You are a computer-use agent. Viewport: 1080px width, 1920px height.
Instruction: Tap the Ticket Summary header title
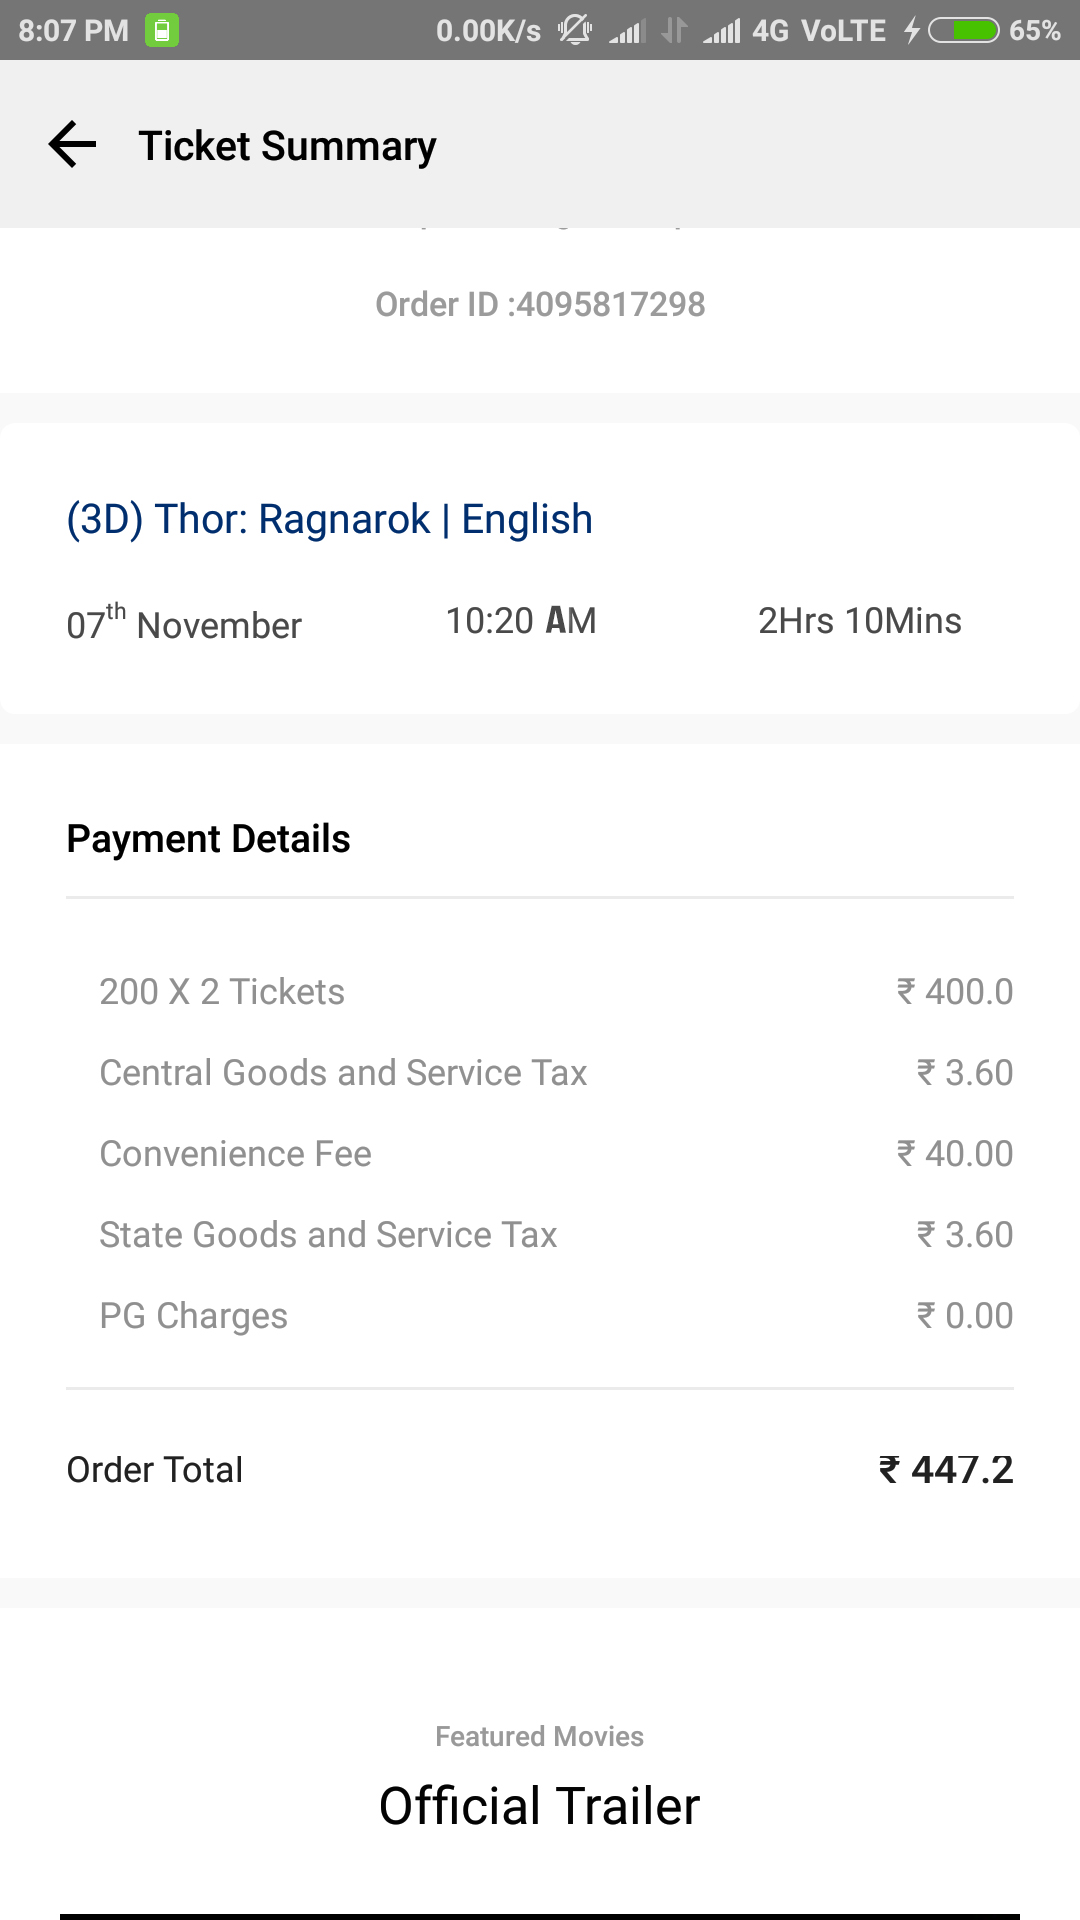(x=287, y=146)
